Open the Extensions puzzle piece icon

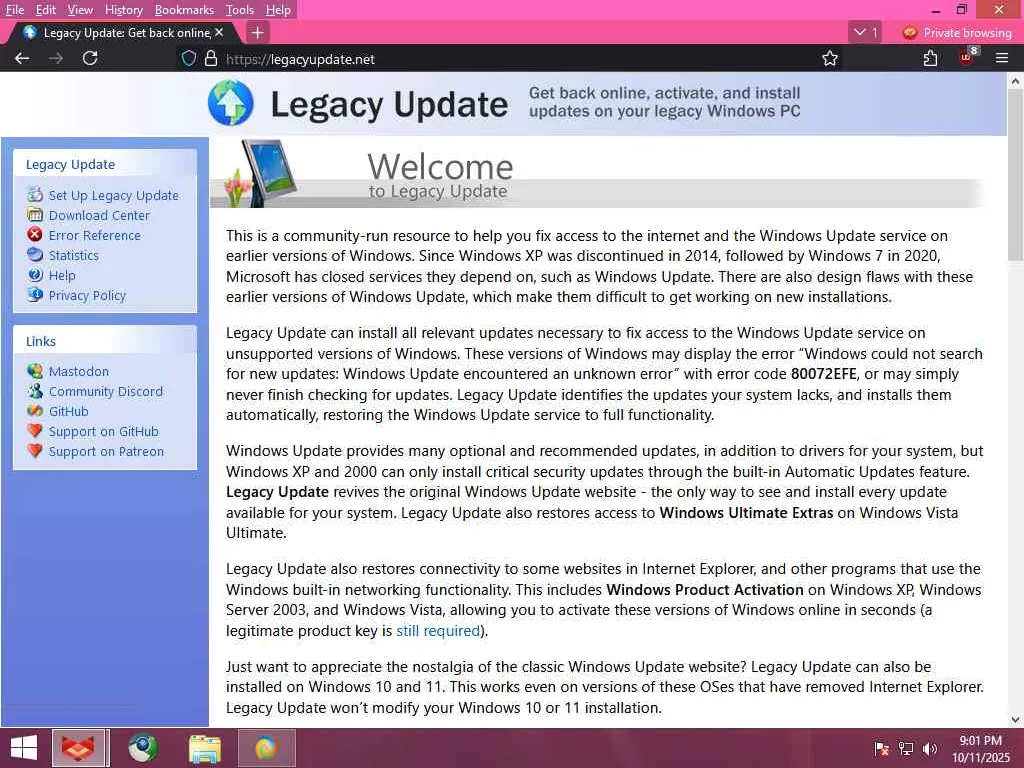pos(931,59)
